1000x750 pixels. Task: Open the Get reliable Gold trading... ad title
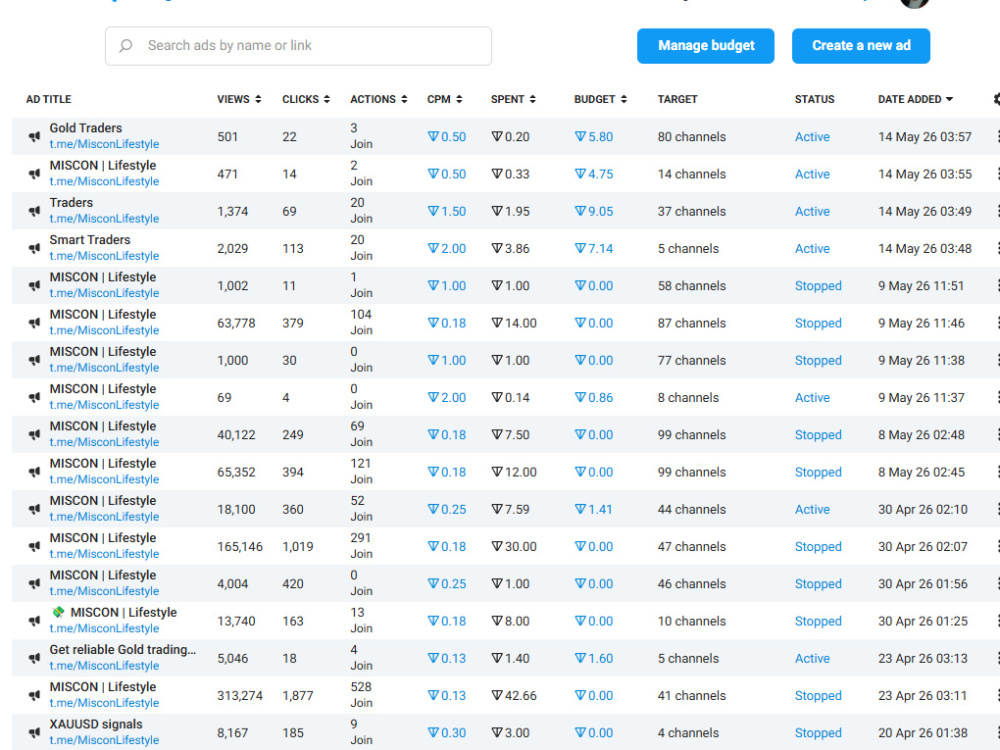pyautogui.click(x=123, y=649)
